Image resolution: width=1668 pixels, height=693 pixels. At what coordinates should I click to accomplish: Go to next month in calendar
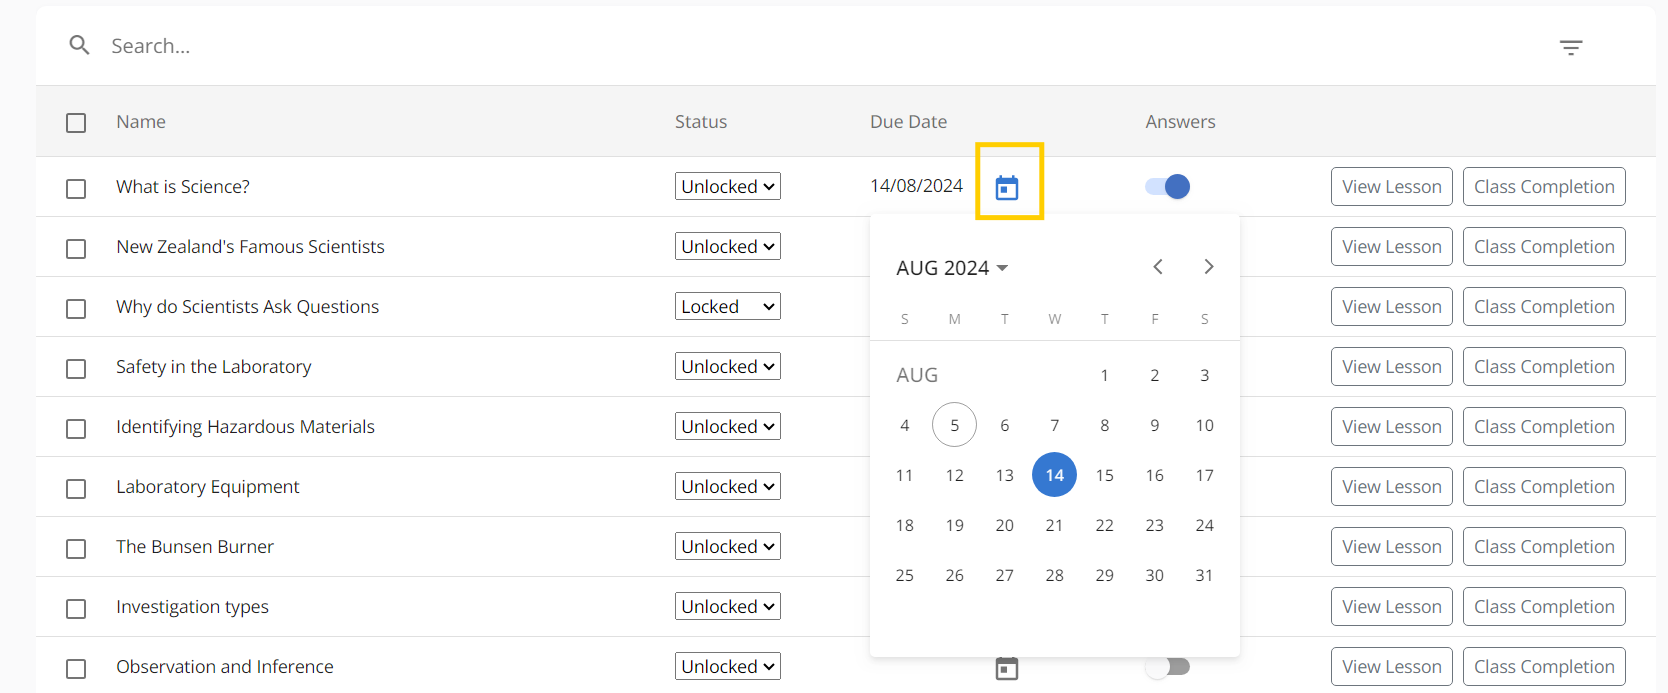(x=1208, y=267)
